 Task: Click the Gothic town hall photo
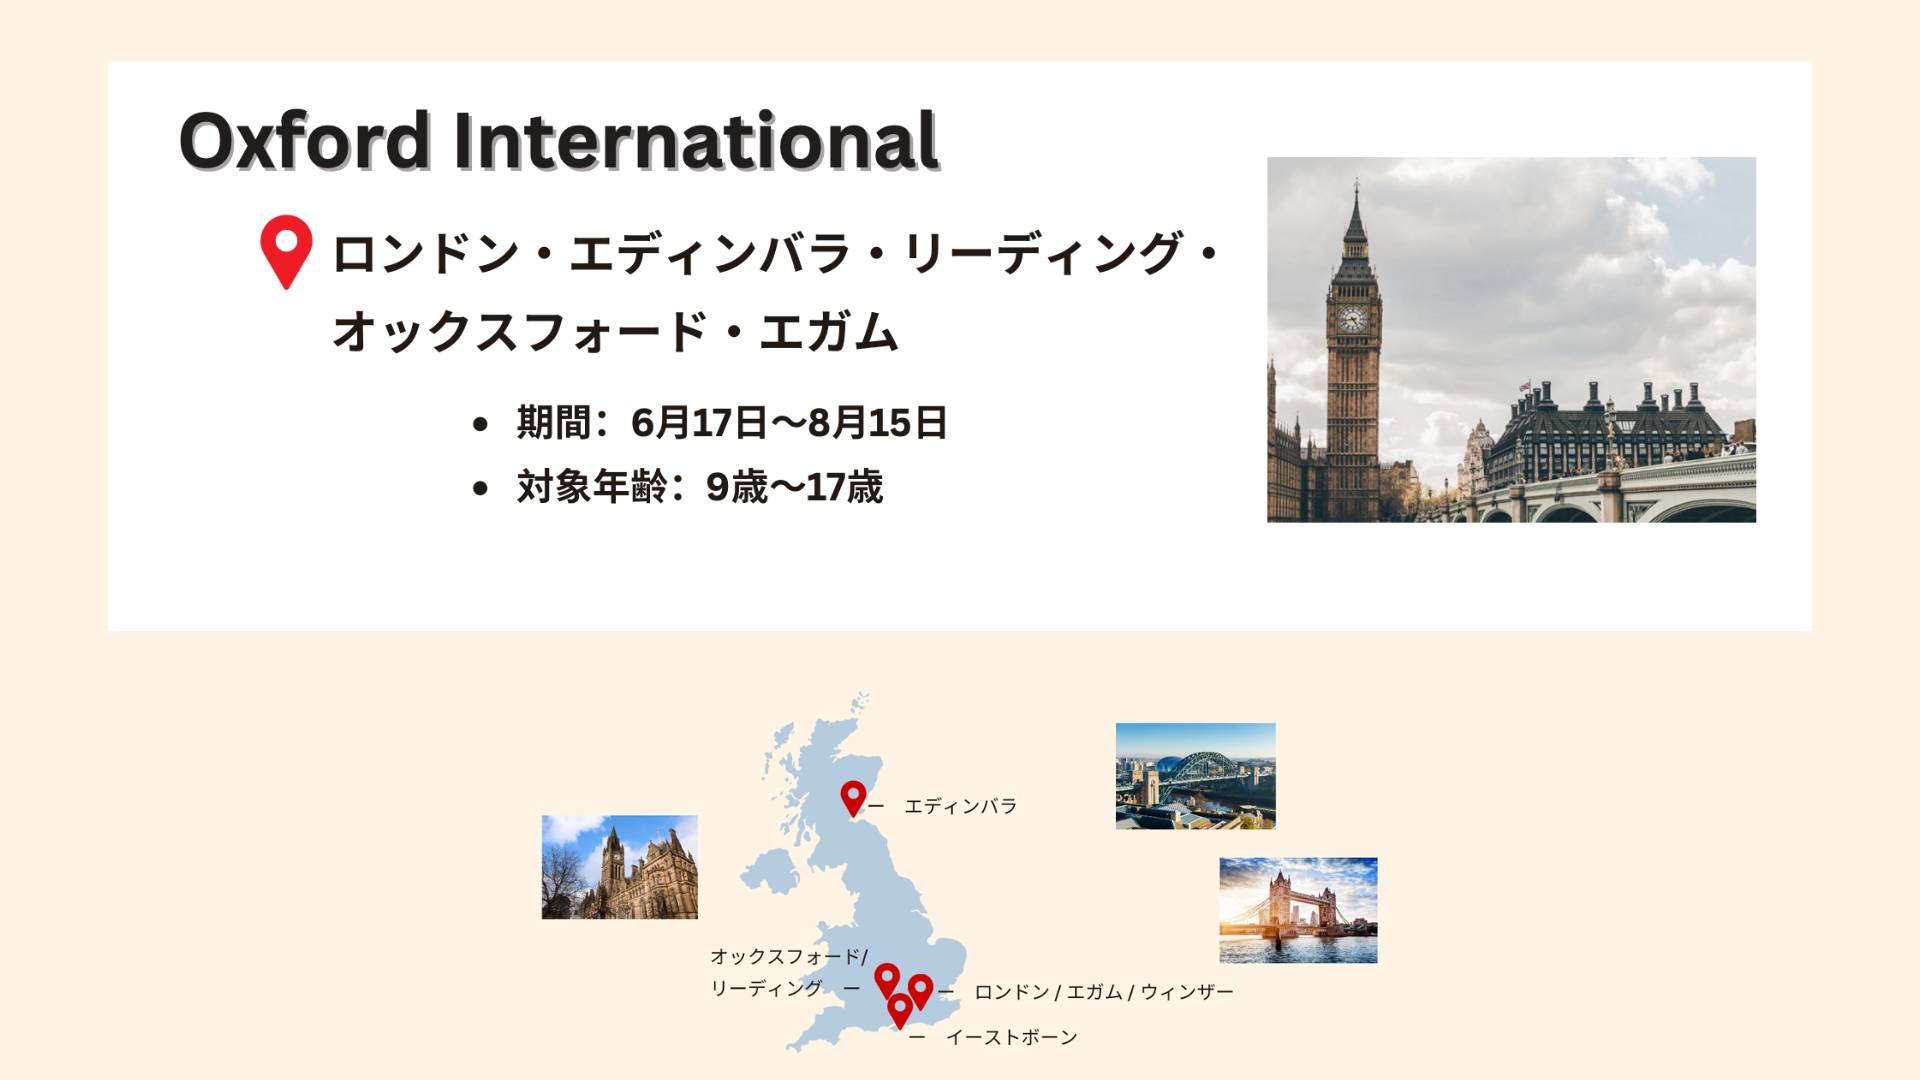point(619,867)
